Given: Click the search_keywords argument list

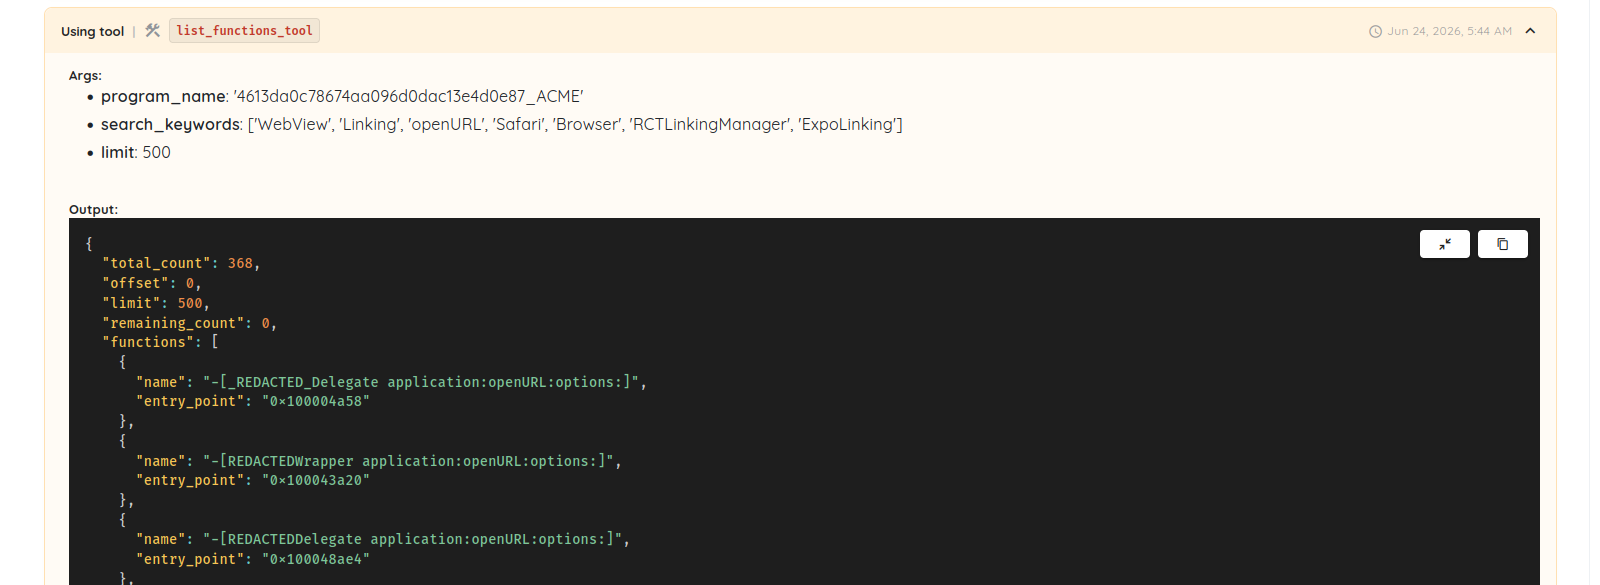Looking at the screenshot, I should click(575, 124).
